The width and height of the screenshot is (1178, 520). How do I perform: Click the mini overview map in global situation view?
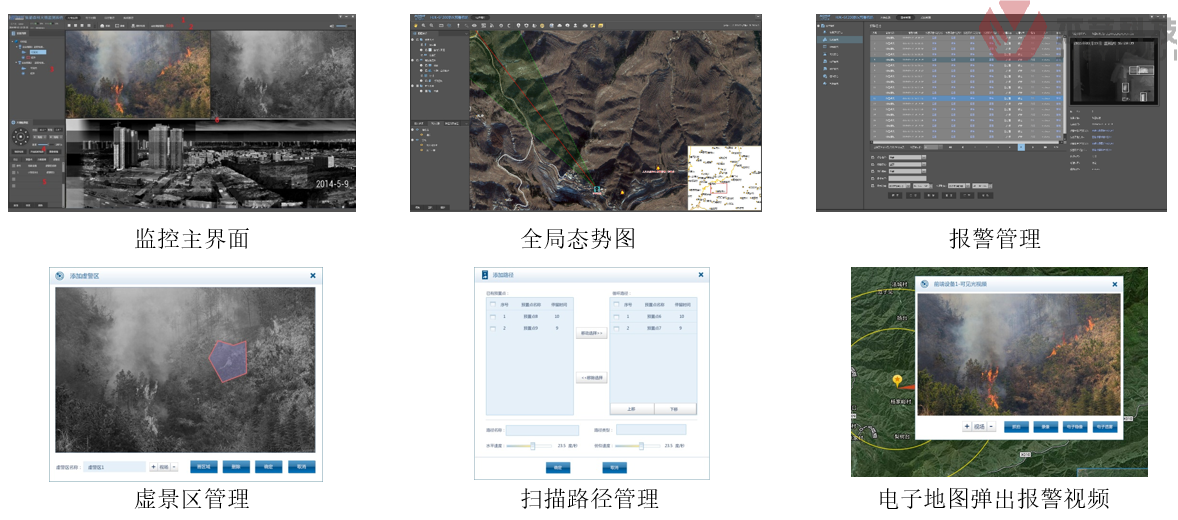tap(724, 177)
